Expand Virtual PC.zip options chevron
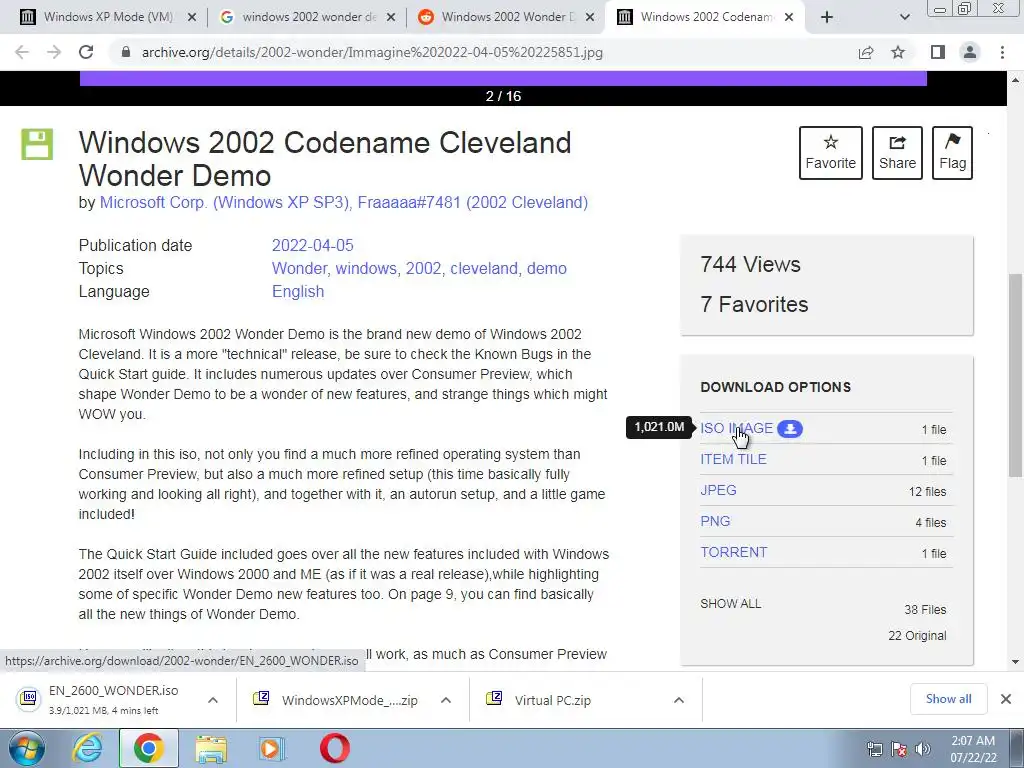 (679, 700)
